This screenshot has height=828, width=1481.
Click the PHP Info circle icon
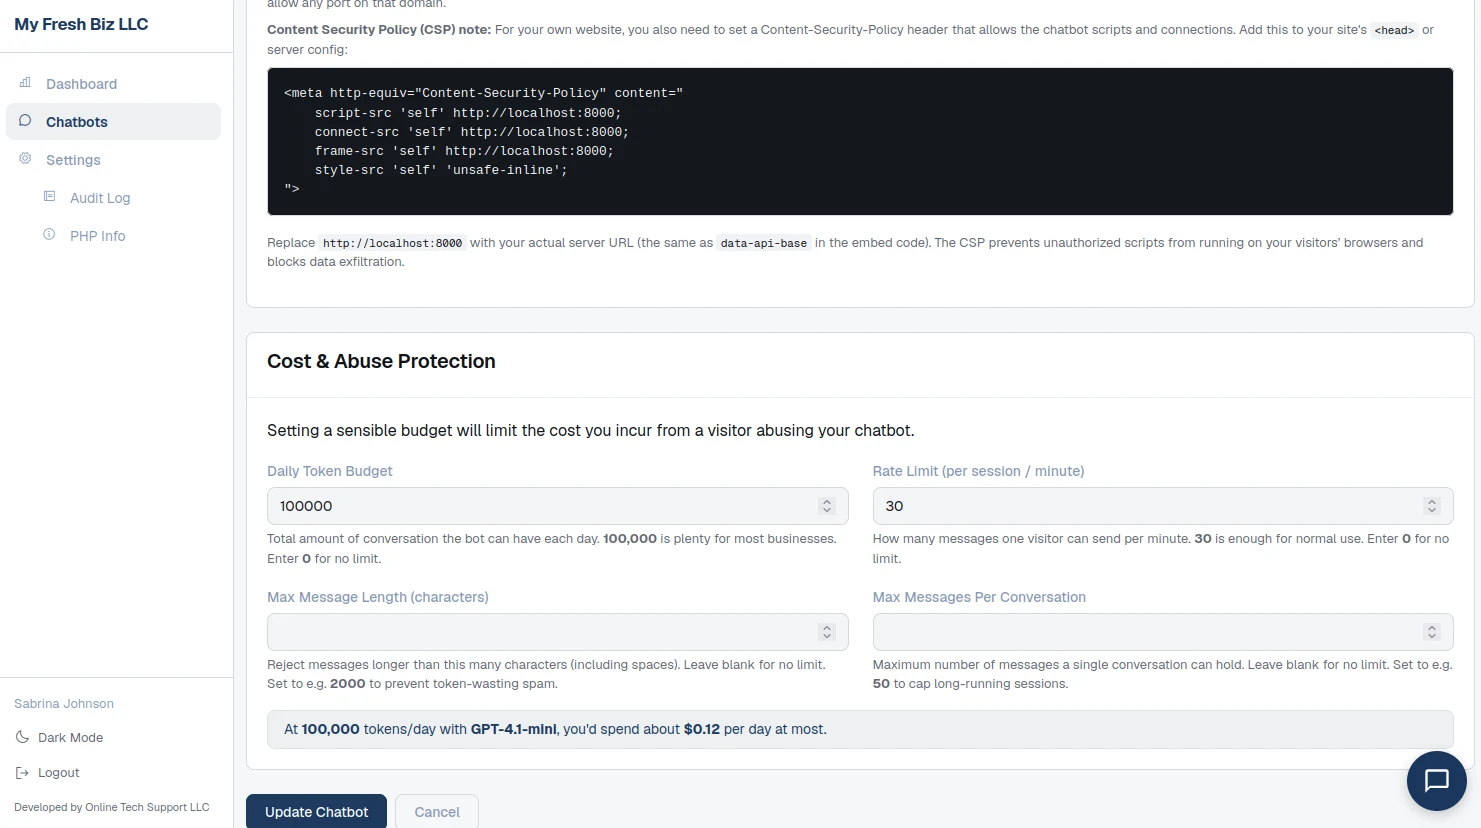[49, 235]
